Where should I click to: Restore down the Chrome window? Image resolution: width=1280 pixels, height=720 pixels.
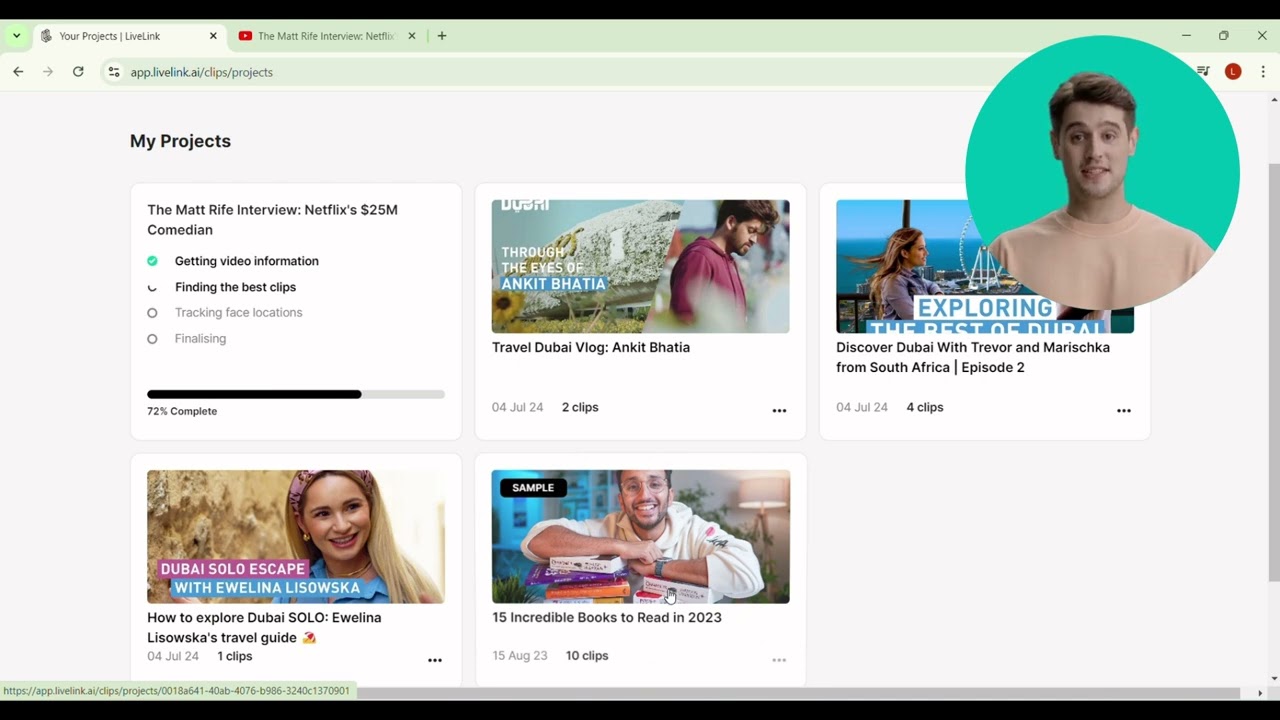click(x=1224, y=36)
